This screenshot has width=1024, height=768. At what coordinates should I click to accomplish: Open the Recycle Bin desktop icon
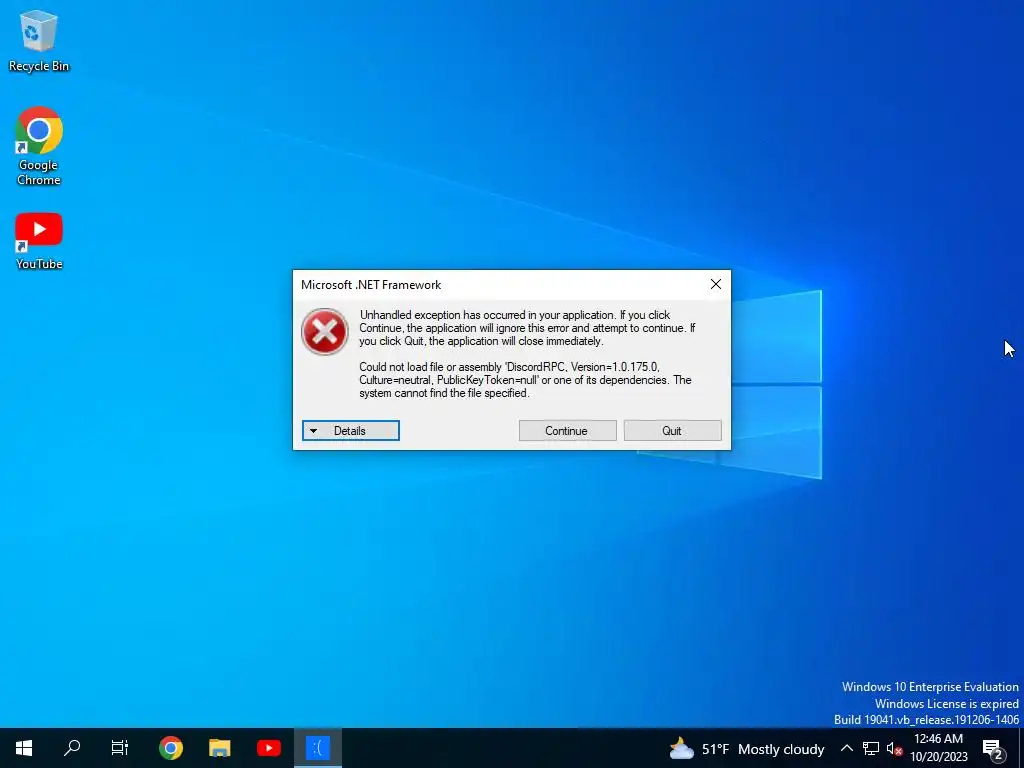pos(39,40)
